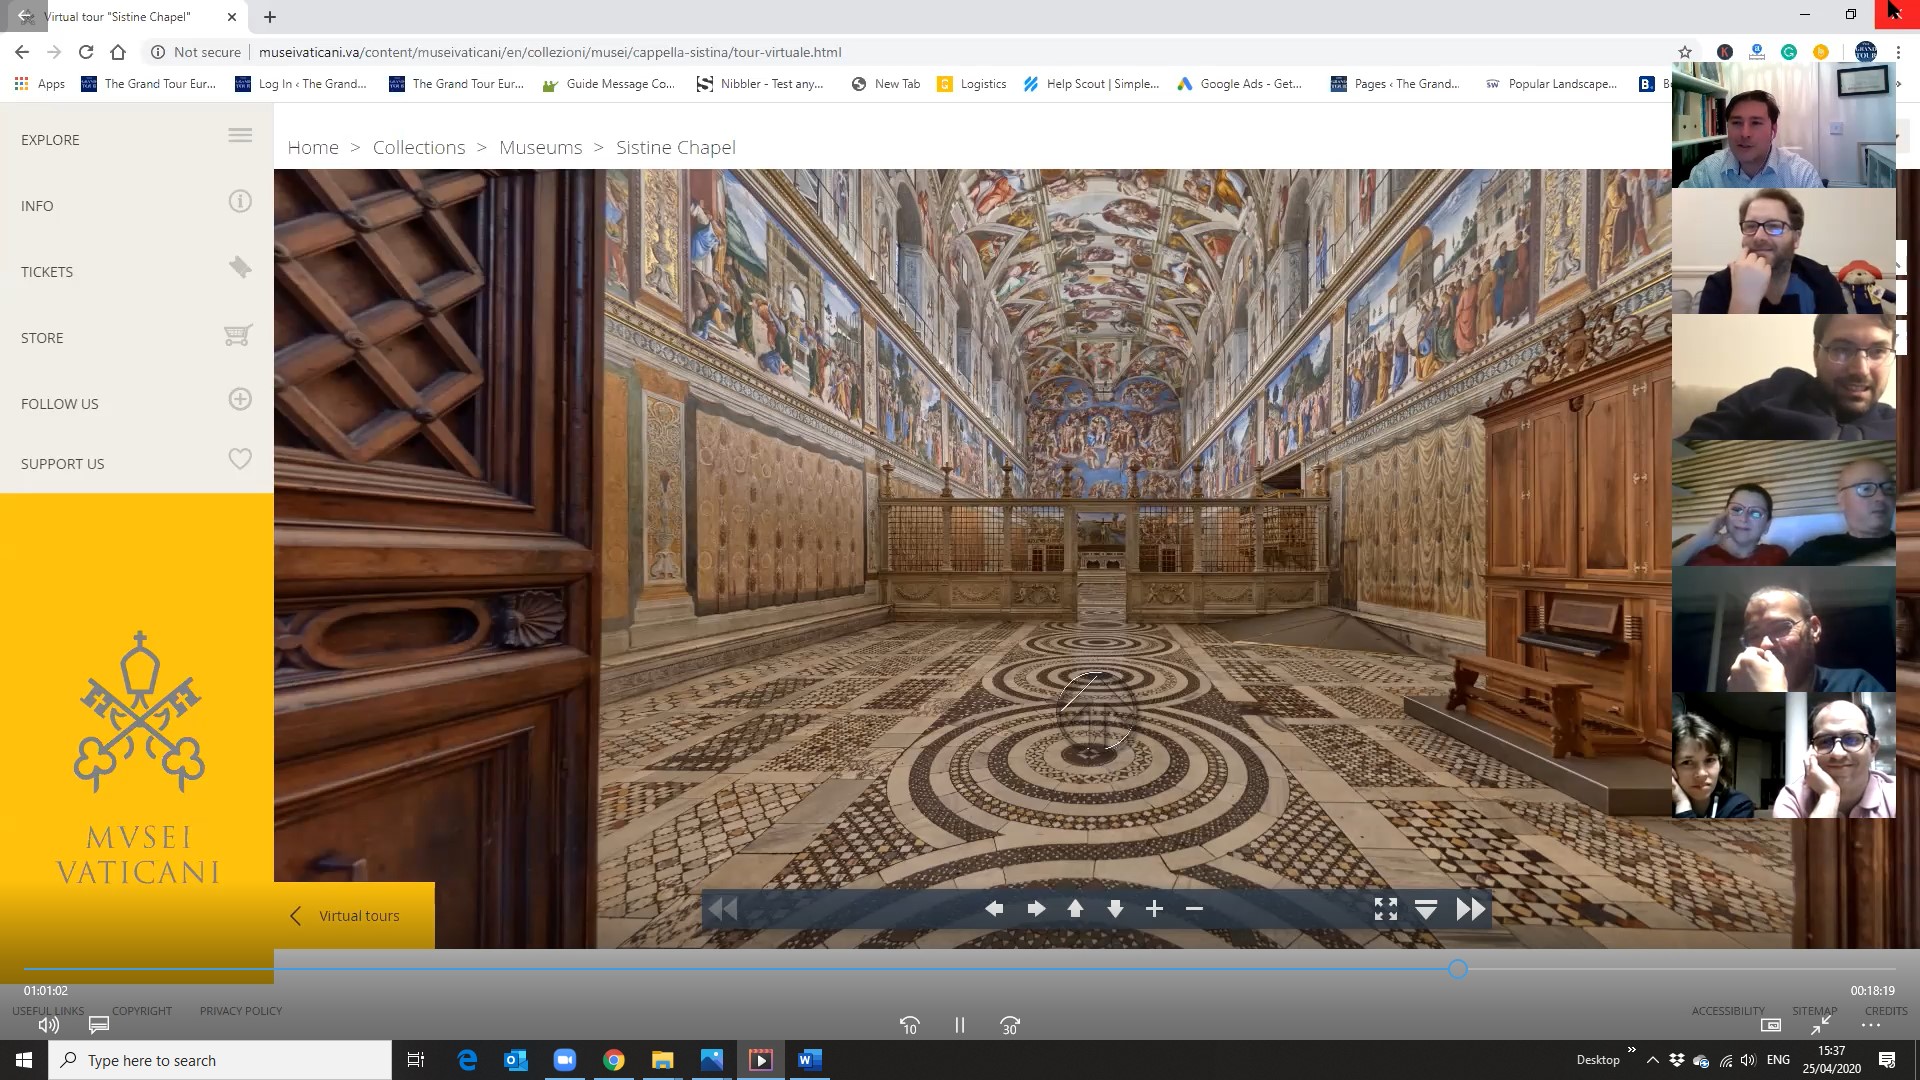1920x1080 pixels.
Task: Click the Windows taskbar search box
Action: (x=220, y=1060)
